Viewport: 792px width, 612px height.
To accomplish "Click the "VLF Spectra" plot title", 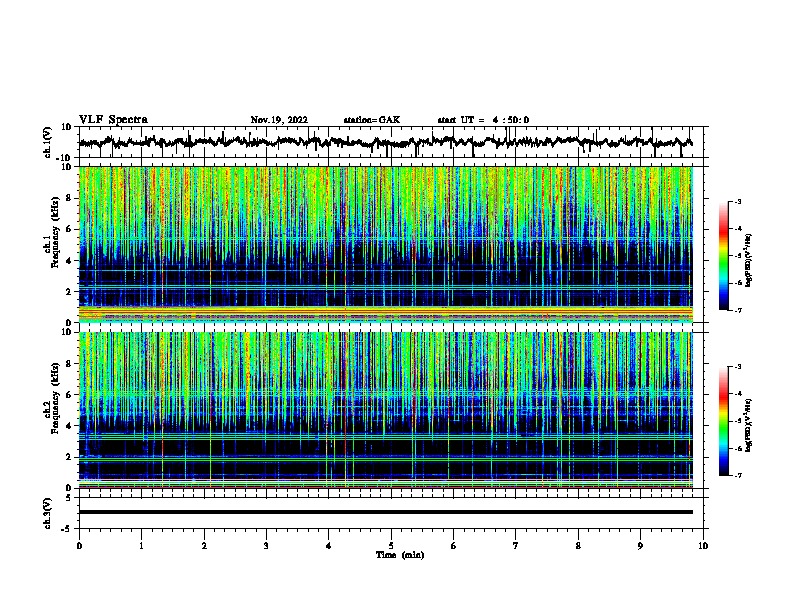I will 113,120.
